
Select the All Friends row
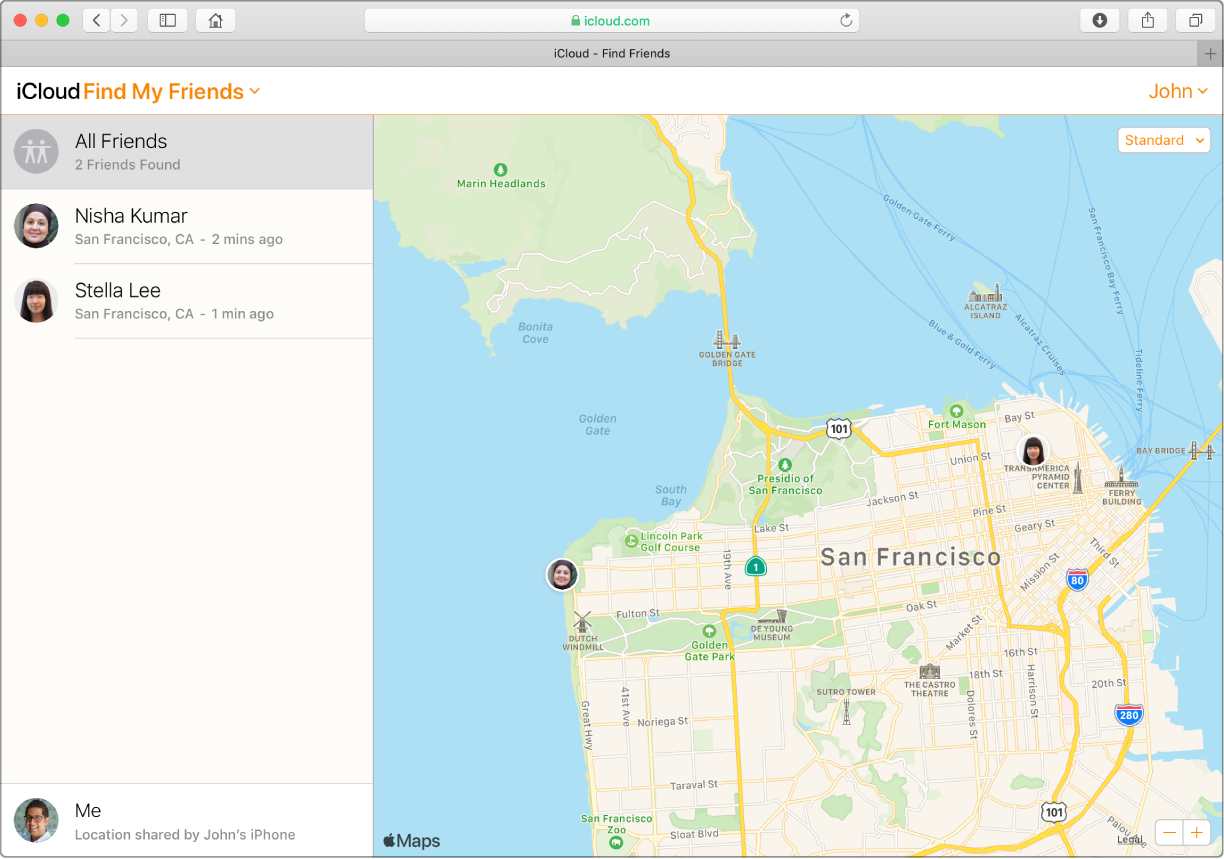pyautogui.click(x=187, y=152)
